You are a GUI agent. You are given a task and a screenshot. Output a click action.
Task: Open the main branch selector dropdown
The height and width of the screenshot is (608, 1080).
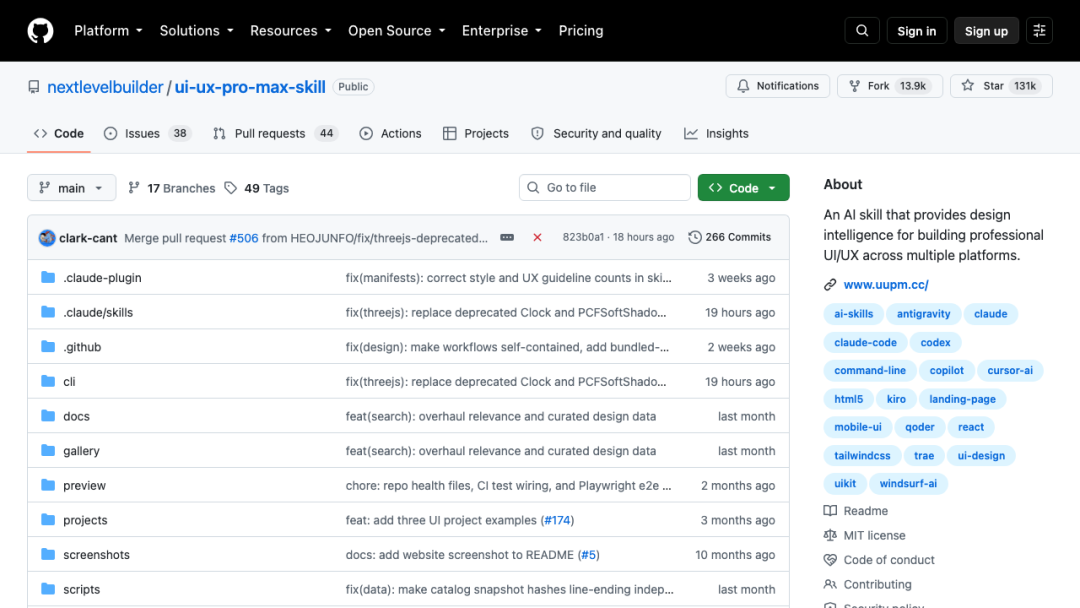pyautogui.click(x=72, y=188)
